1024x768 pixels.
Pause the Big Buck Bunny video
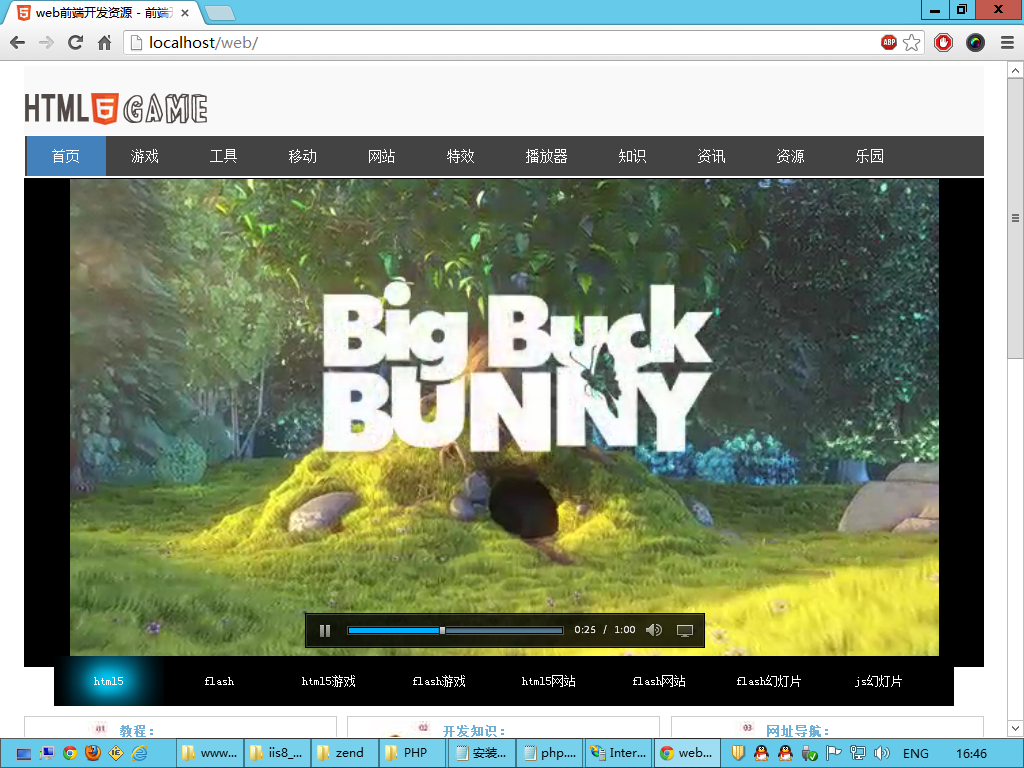tap(325, 630)
